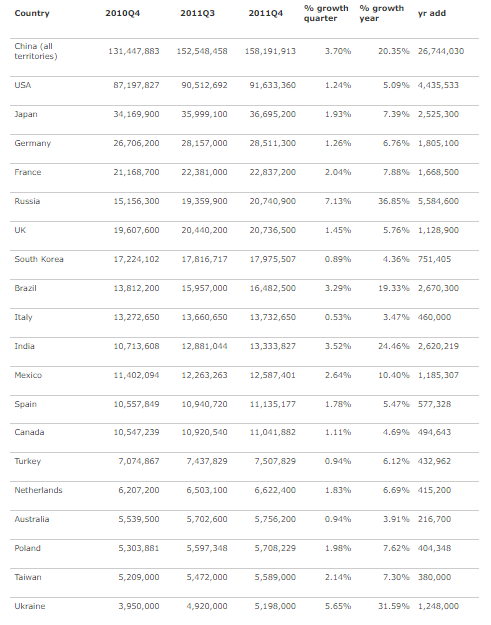Select the Netherlands row label
Viewport: 491px width, 625px height.
pos(38,490)
